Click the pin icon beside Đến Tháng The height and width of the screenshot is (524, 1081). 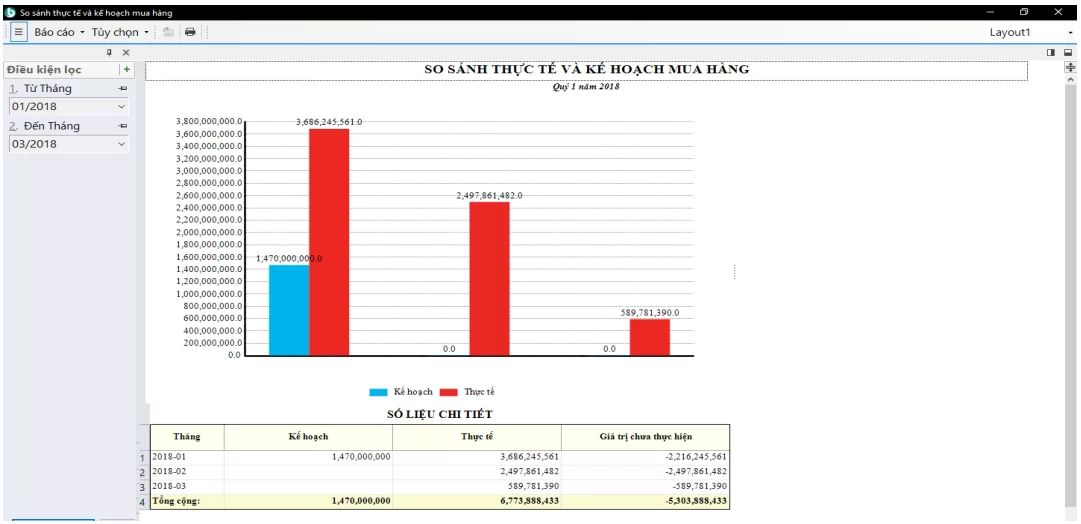coord(123,126)
